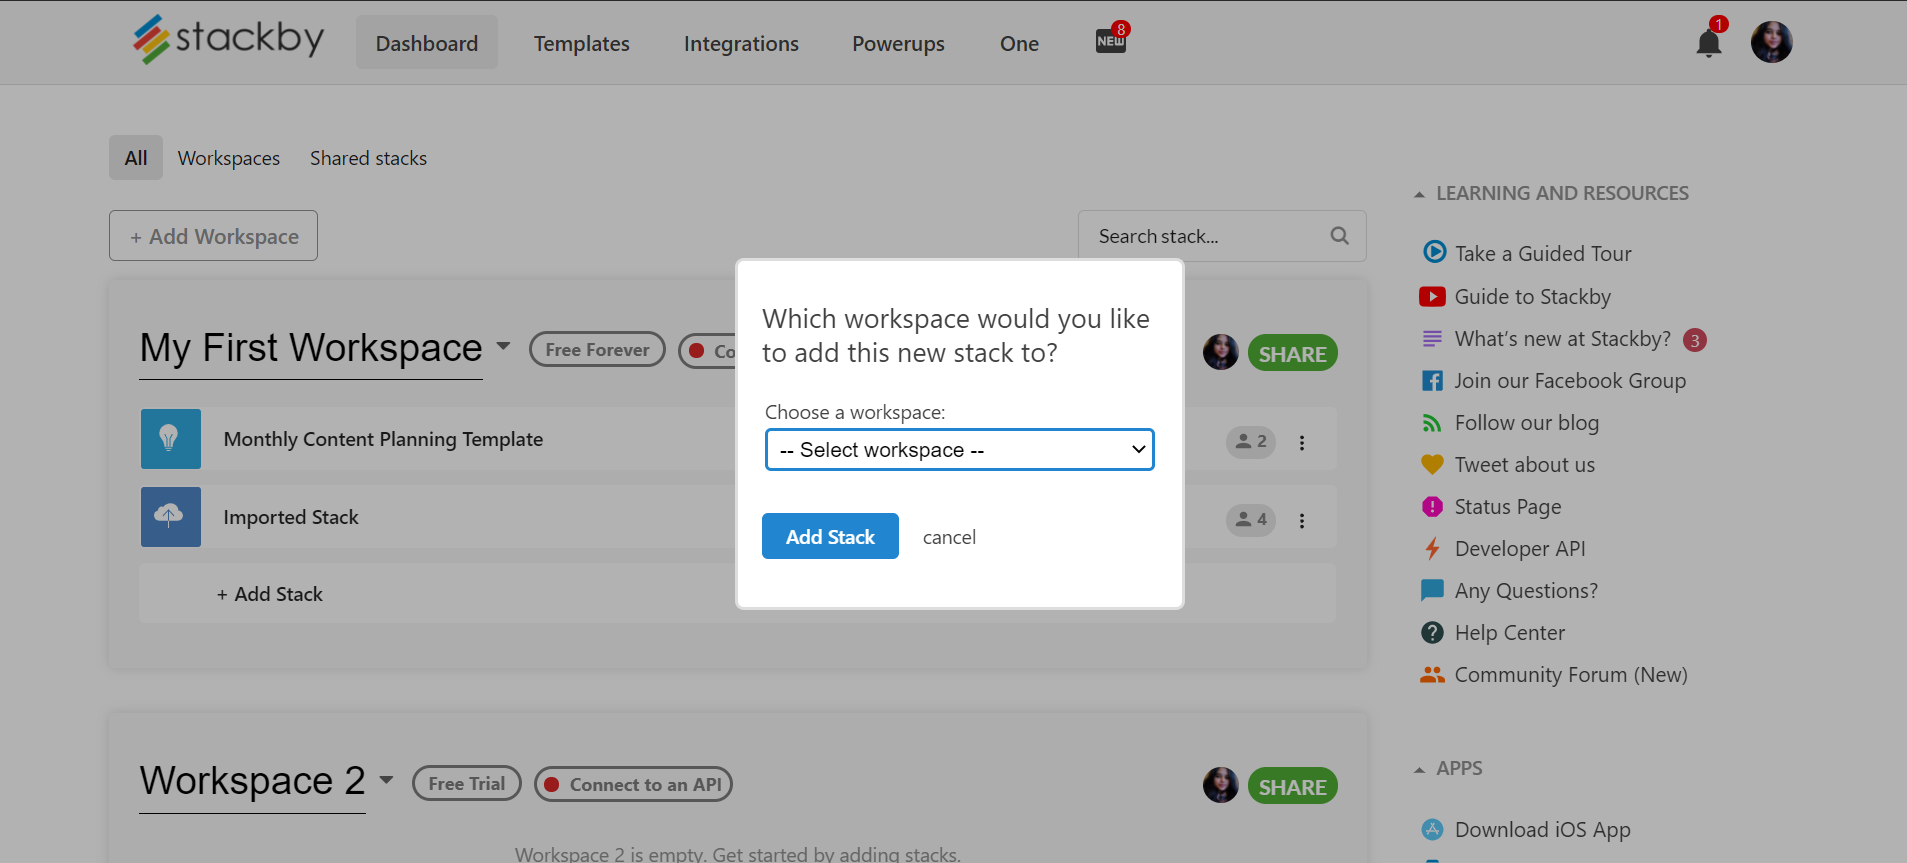Open the options menu for Imported Stack

click(1302, 521)
